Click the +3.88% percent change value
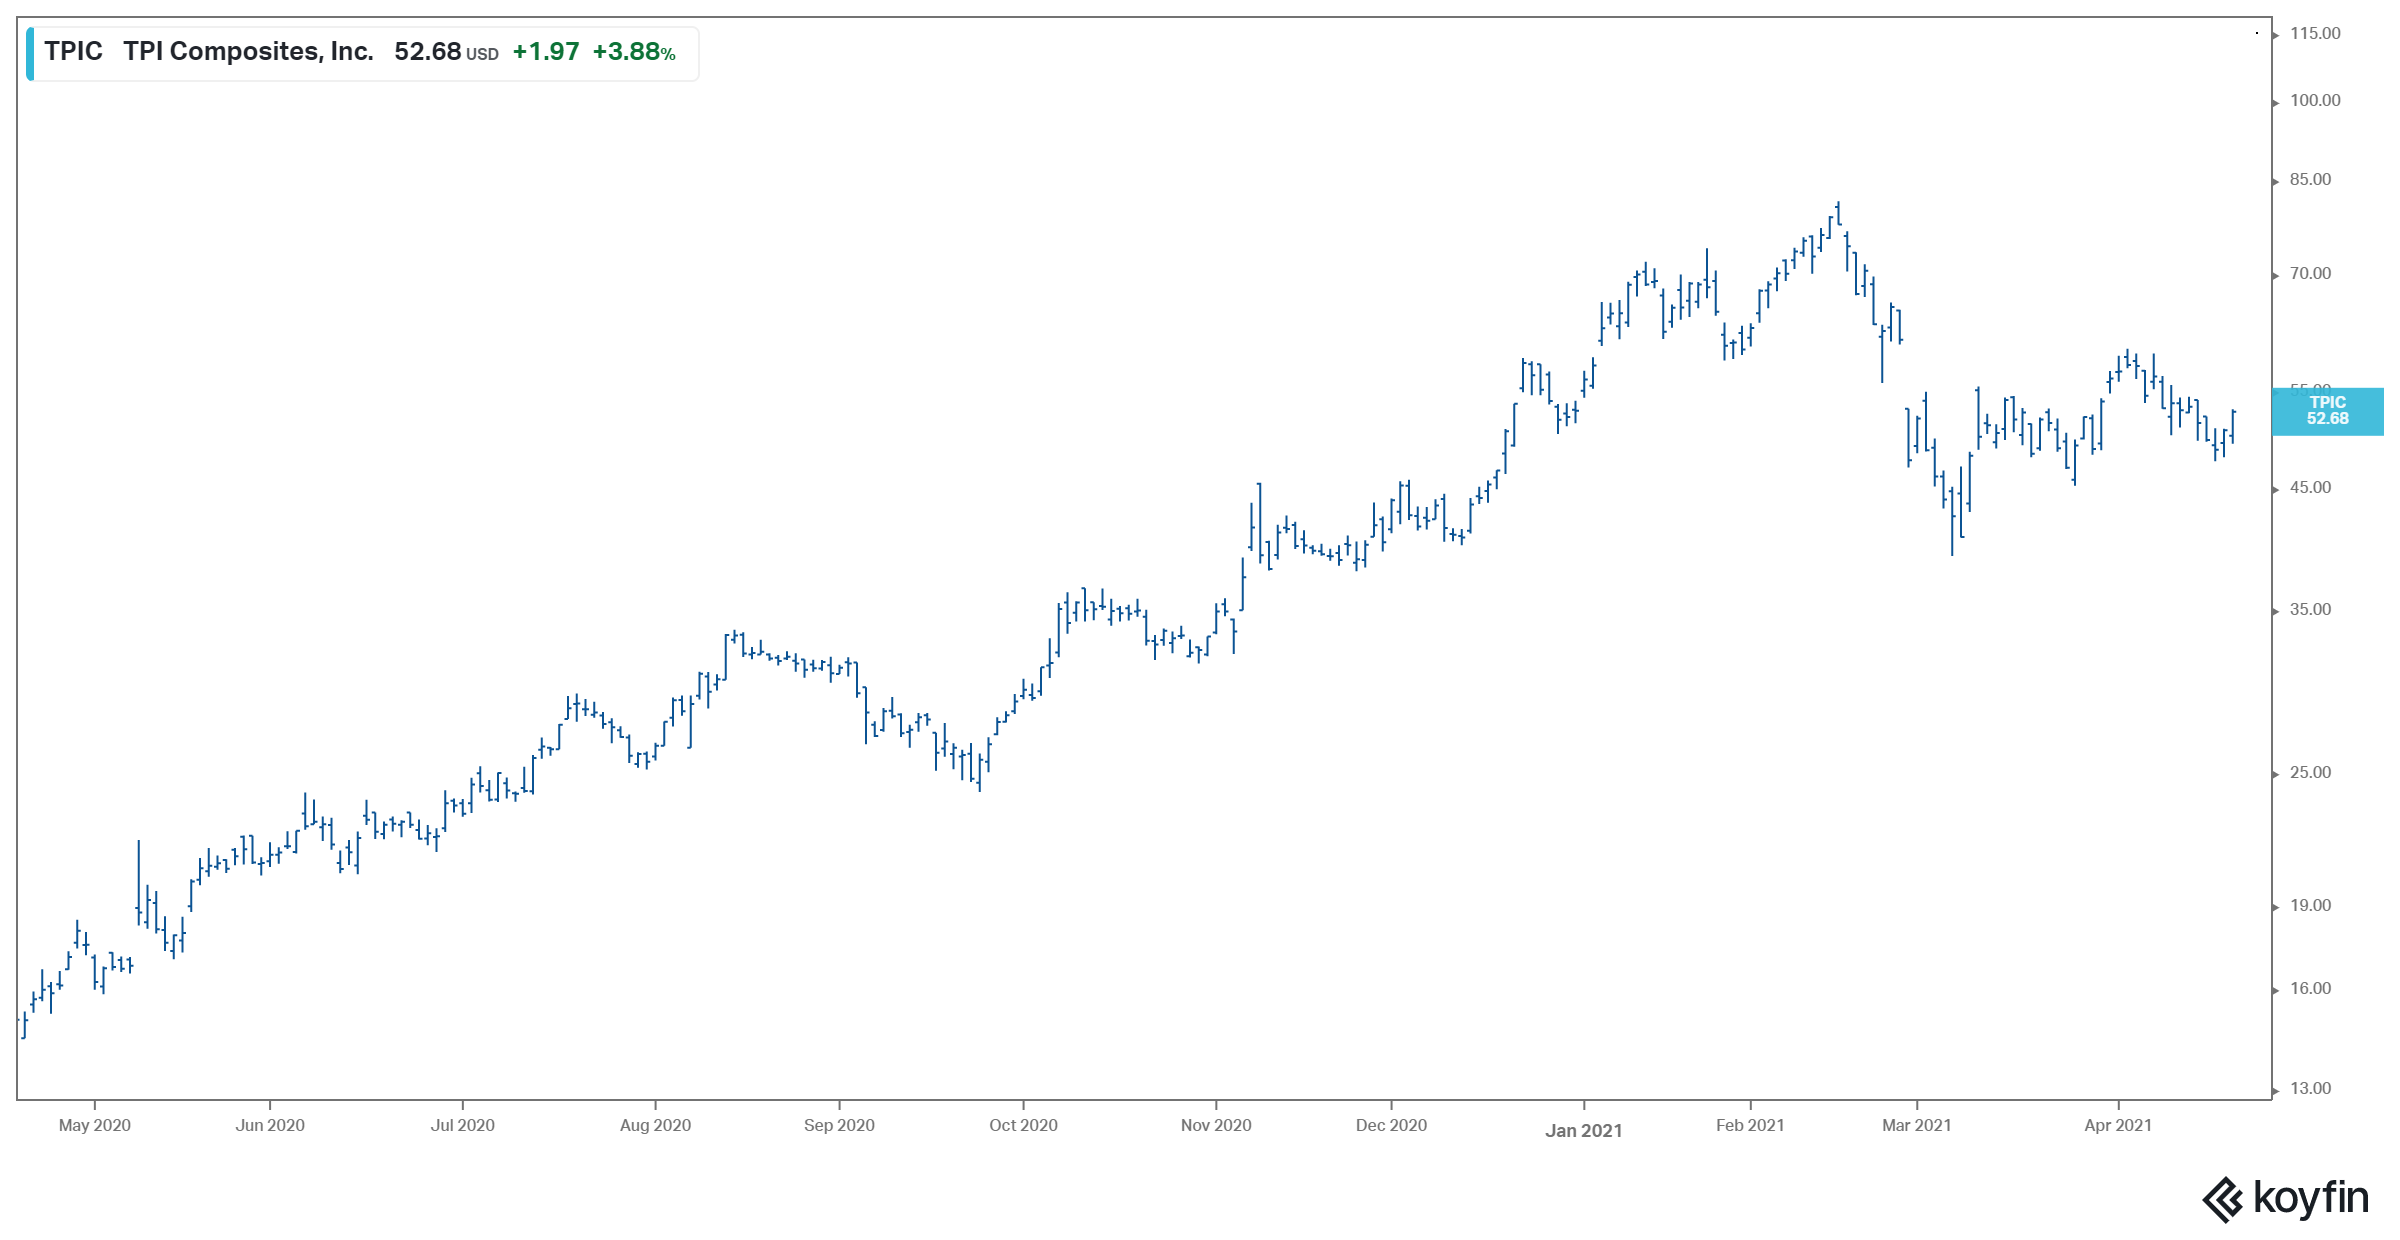This screenshot has height=1240, width=2400. point(634,52)
